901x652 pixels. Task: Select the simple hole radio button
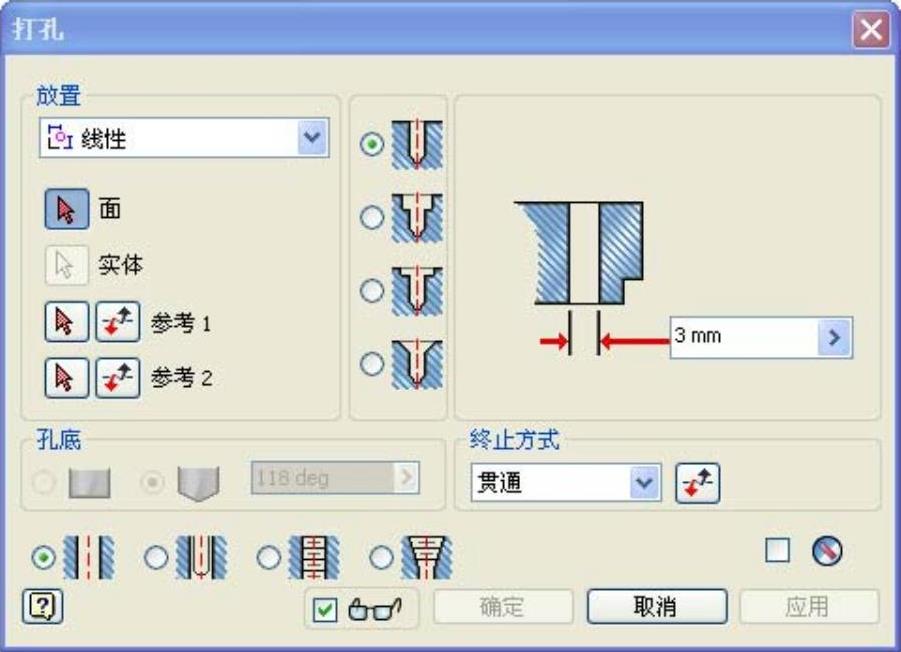pyautogui.click(x=44, y=557)
